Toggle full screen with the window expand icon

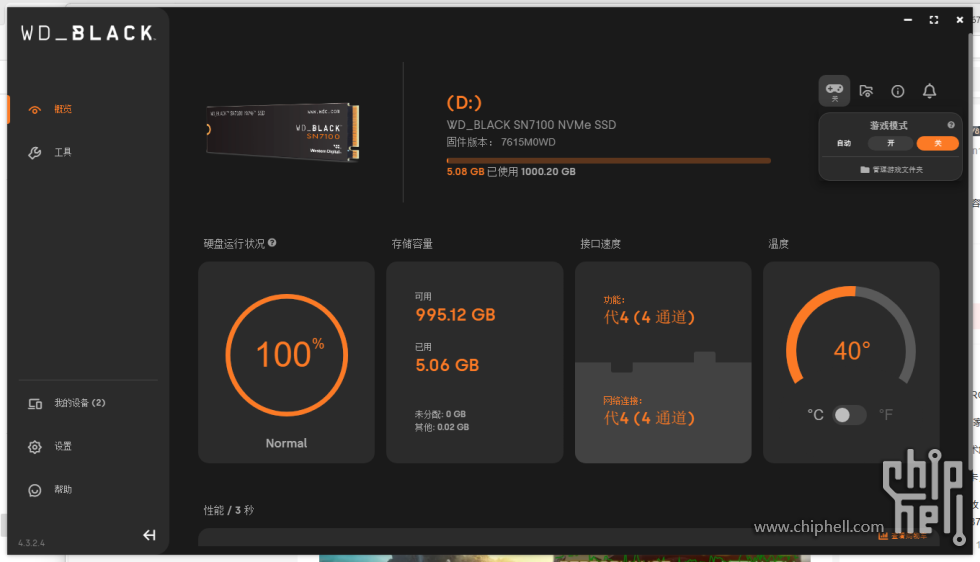point(934,20)
